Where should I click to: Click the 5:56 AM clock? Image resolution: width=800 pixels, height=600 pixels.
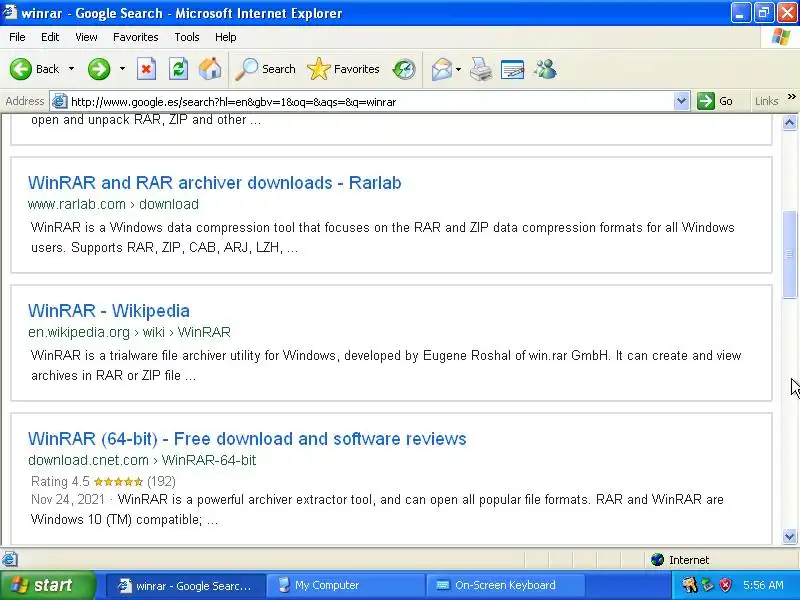click(763, 585)
